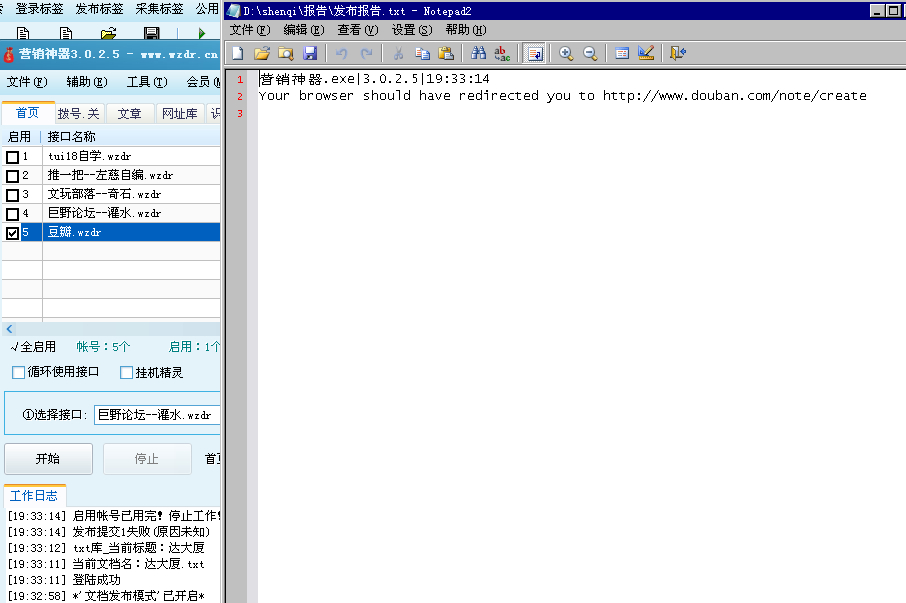Image resolution: width=906 pixels, height=603 pixels.
Task: Click the Save floppy disk icon in Notepad2
Action: click(x=310, y=53)
